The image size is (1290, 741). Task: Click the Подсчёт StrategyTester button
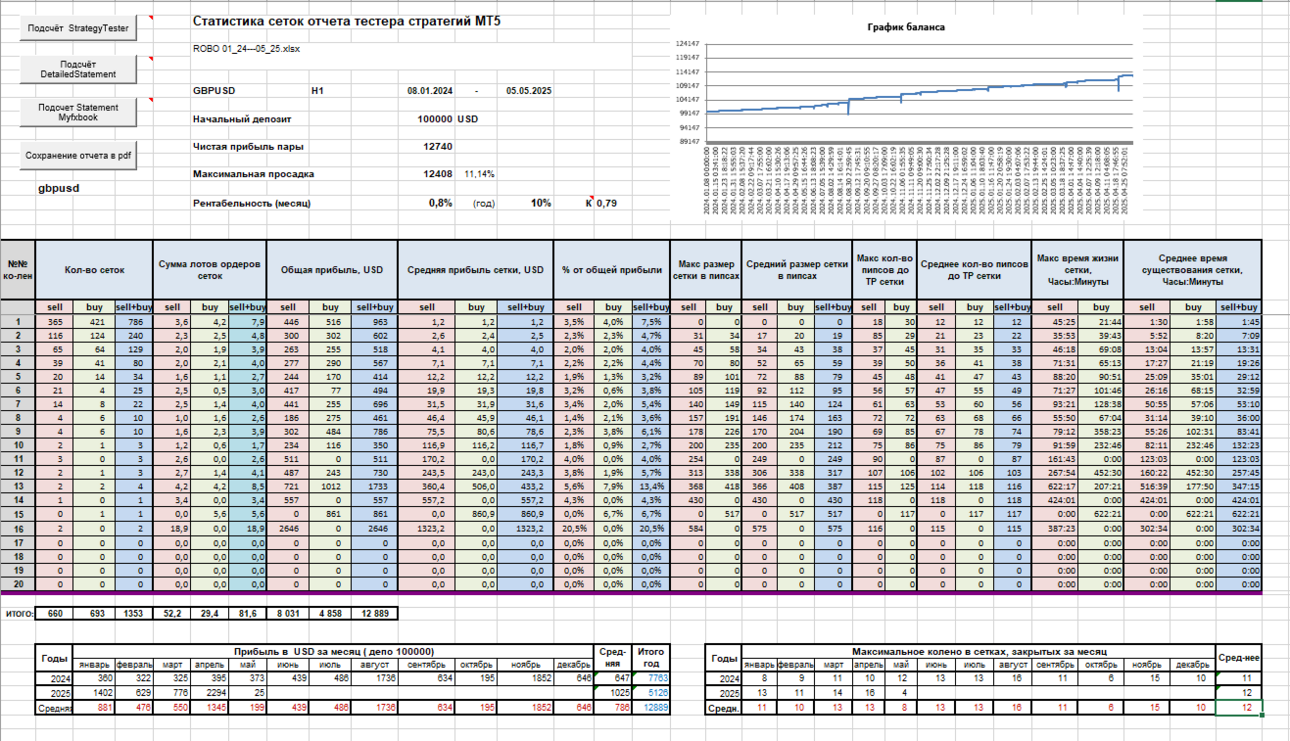pyautogui.click(x=78, y=29)
